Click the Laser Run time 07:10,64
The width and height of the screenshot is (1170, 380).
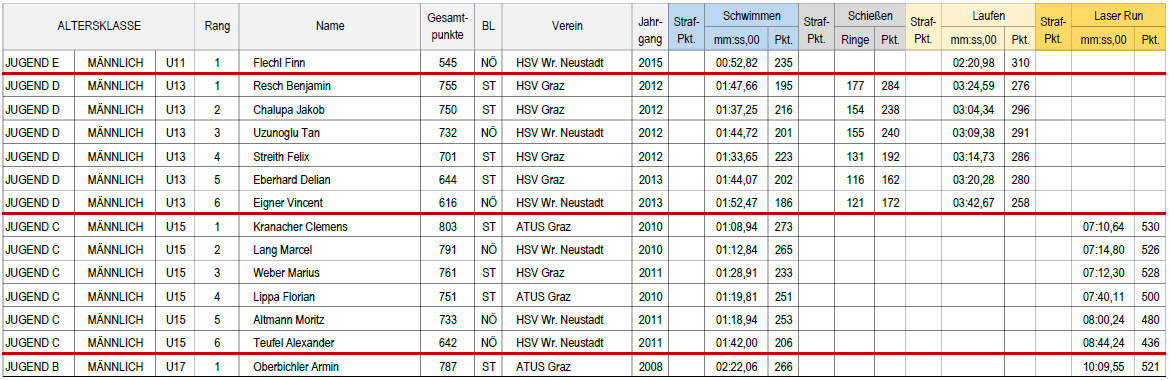[1103, 226]
